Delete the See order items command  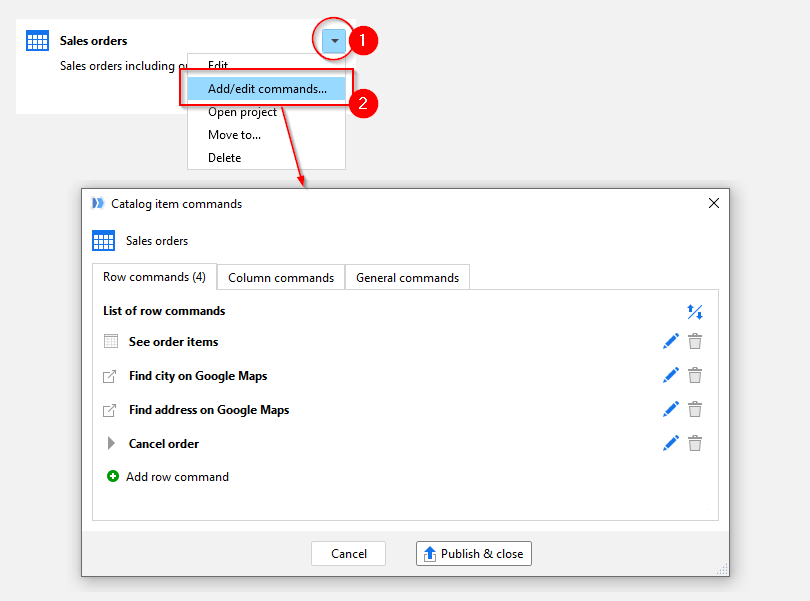point(695,341)
